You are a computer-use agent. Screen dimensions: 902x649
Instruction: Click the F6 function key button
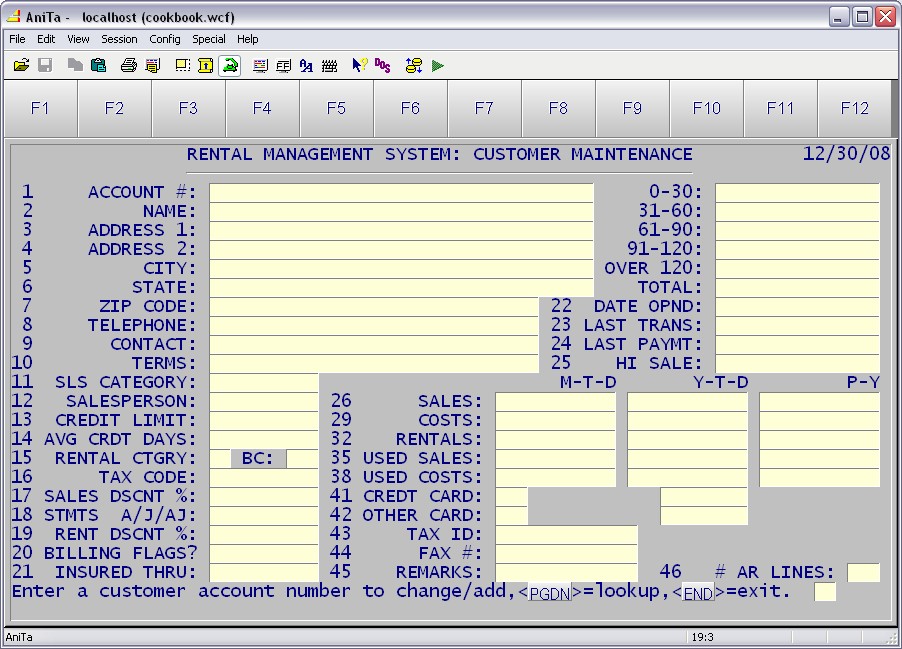coord(410,108)
